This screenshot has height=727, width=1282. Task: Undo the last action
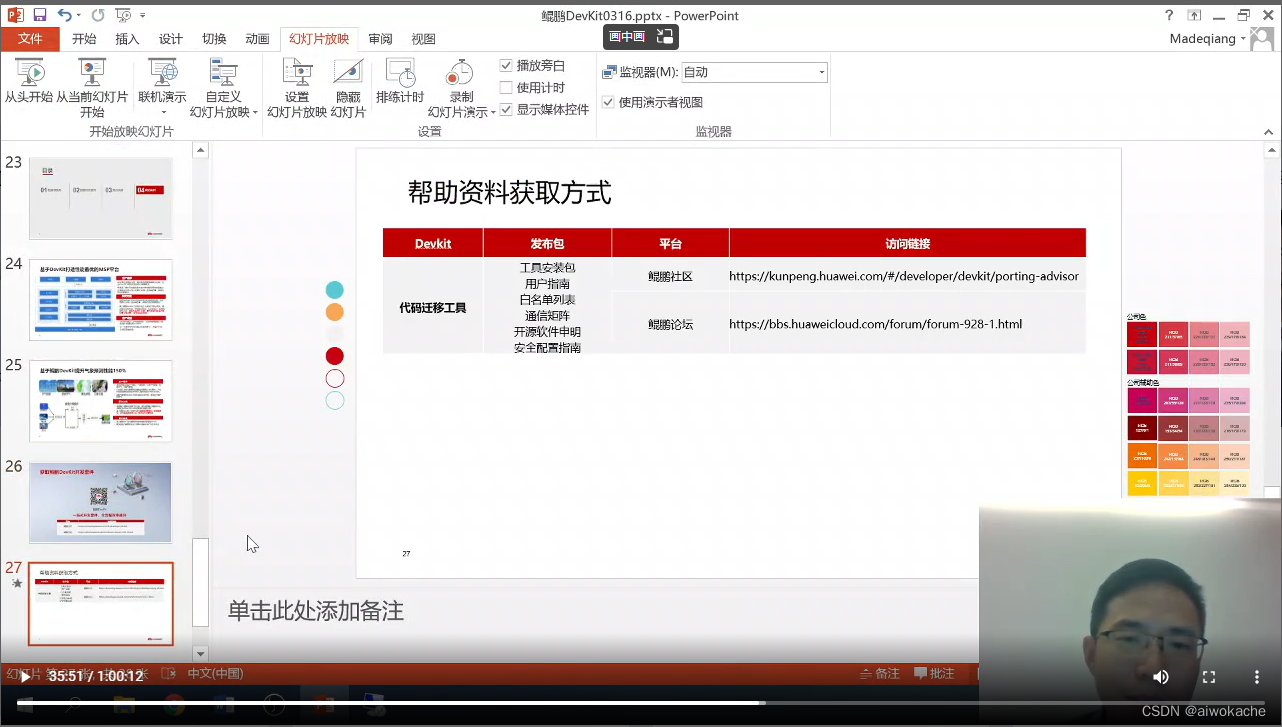[x=64, y=15]
